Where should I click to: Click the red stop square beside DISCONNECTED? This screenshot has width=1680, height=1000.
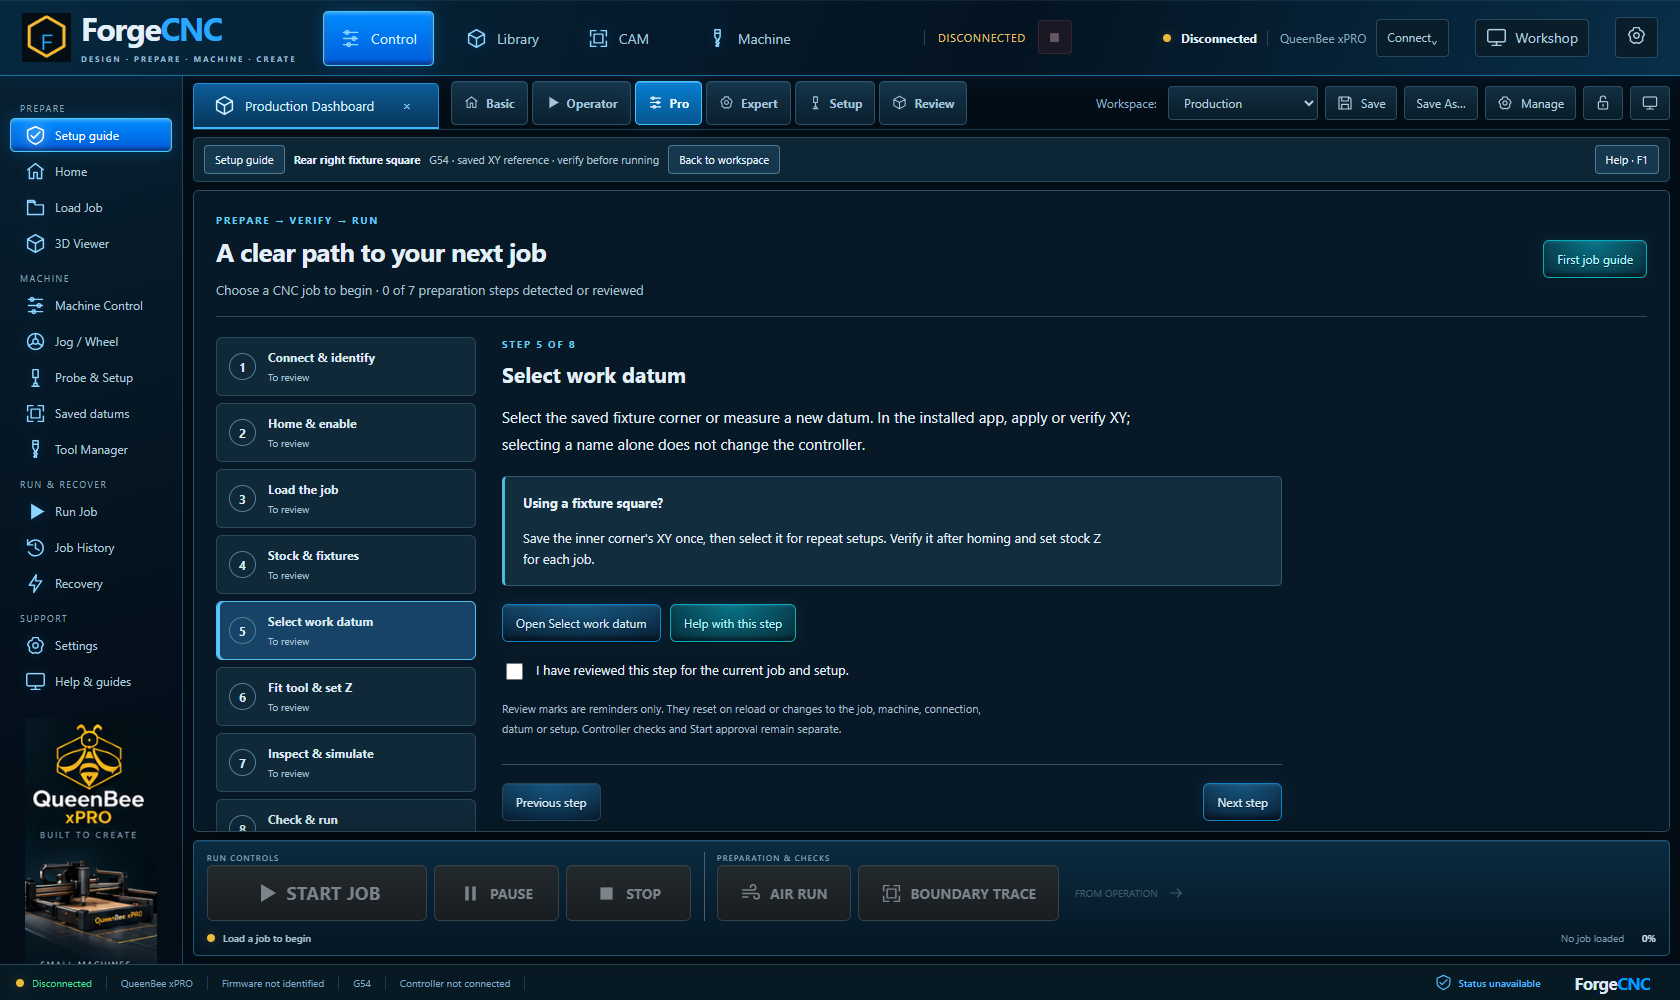click(1054, 38)
